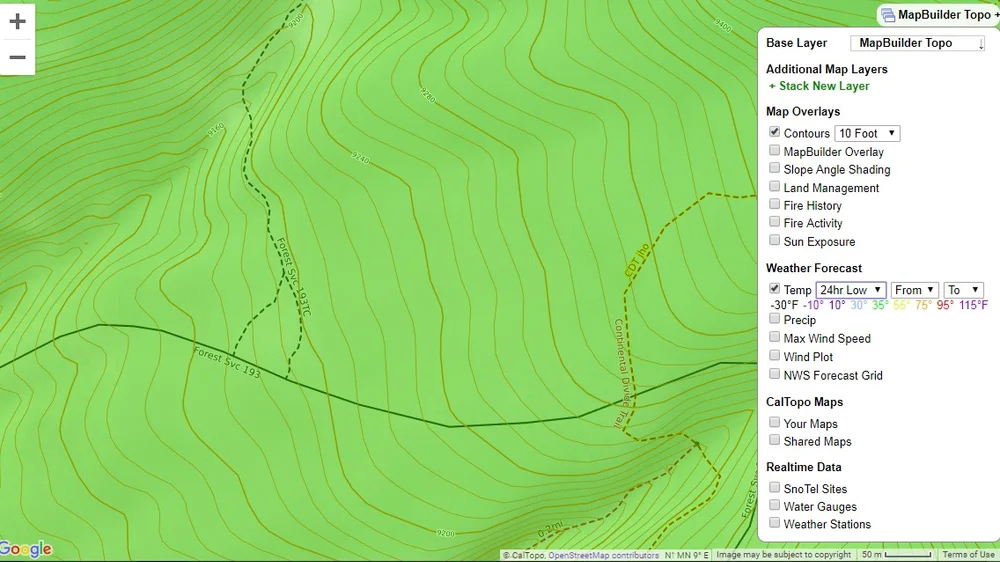Check the Fire History overlay
1000x562 pixels.
coord(774,204)
